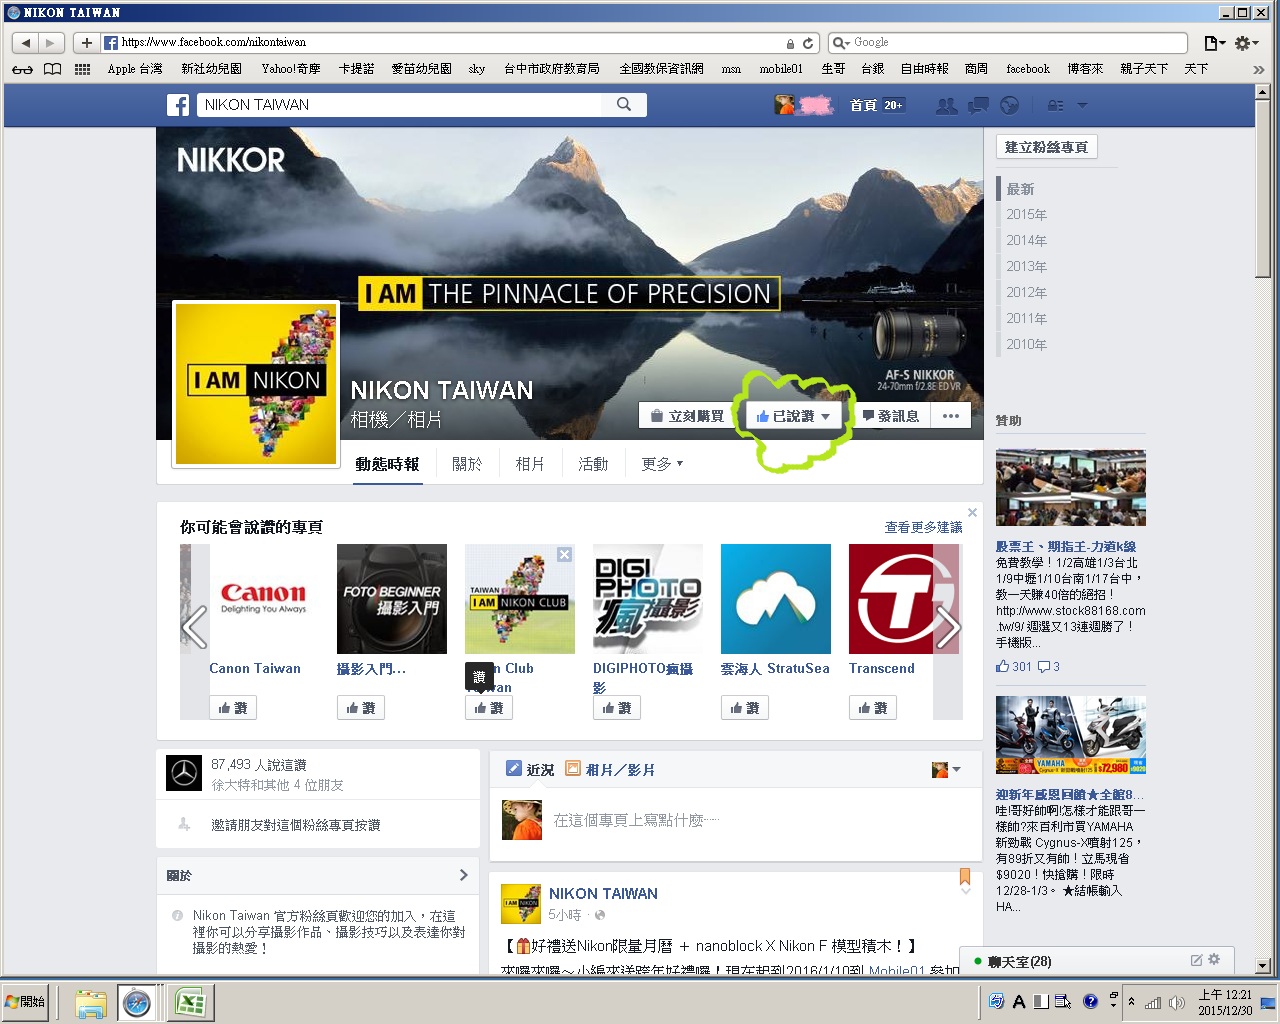Screen dimensions: 1280x1024
Task: Click 邀請朋友對這個粉絲專頁按讚 invite friends link
Action: tap(295, 825)
